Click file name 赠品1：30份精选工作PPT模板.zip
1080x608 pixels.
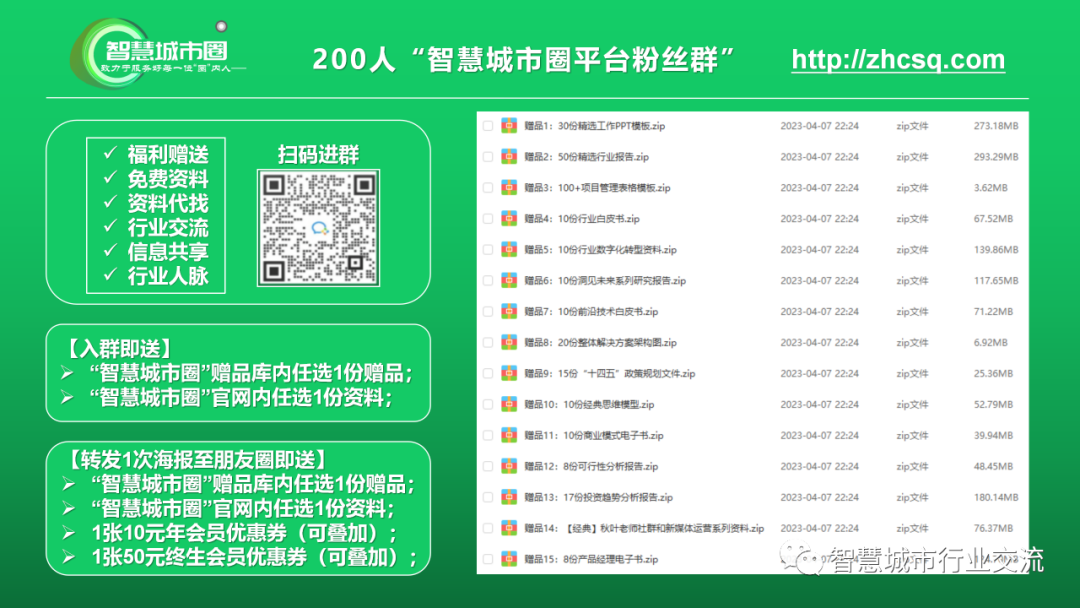pos(594,126)
